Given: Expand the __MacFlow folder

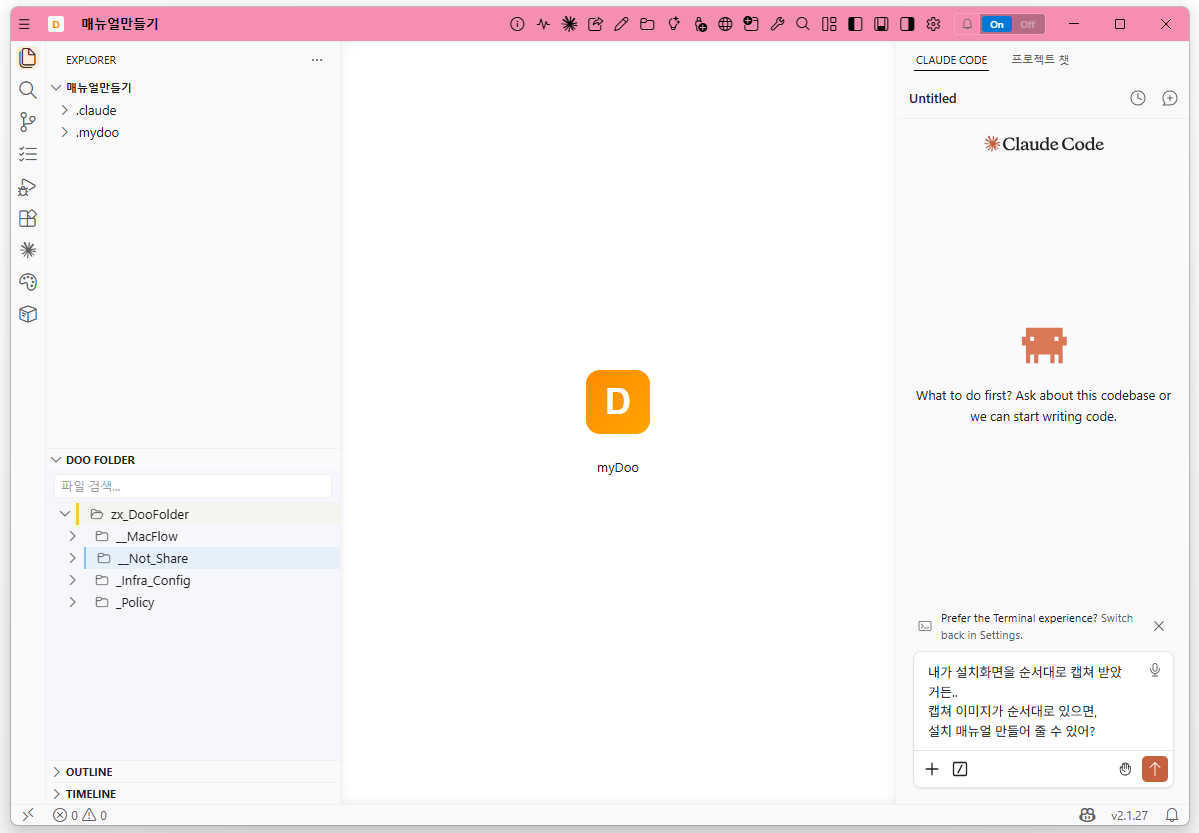Looking at the screenshot, I should (x=73, y=536).
